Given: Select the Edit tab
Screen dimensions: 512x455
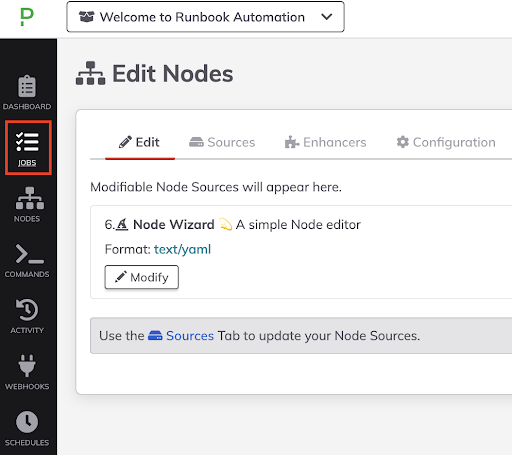Looking at the screenshot, I should click(139, 142).
